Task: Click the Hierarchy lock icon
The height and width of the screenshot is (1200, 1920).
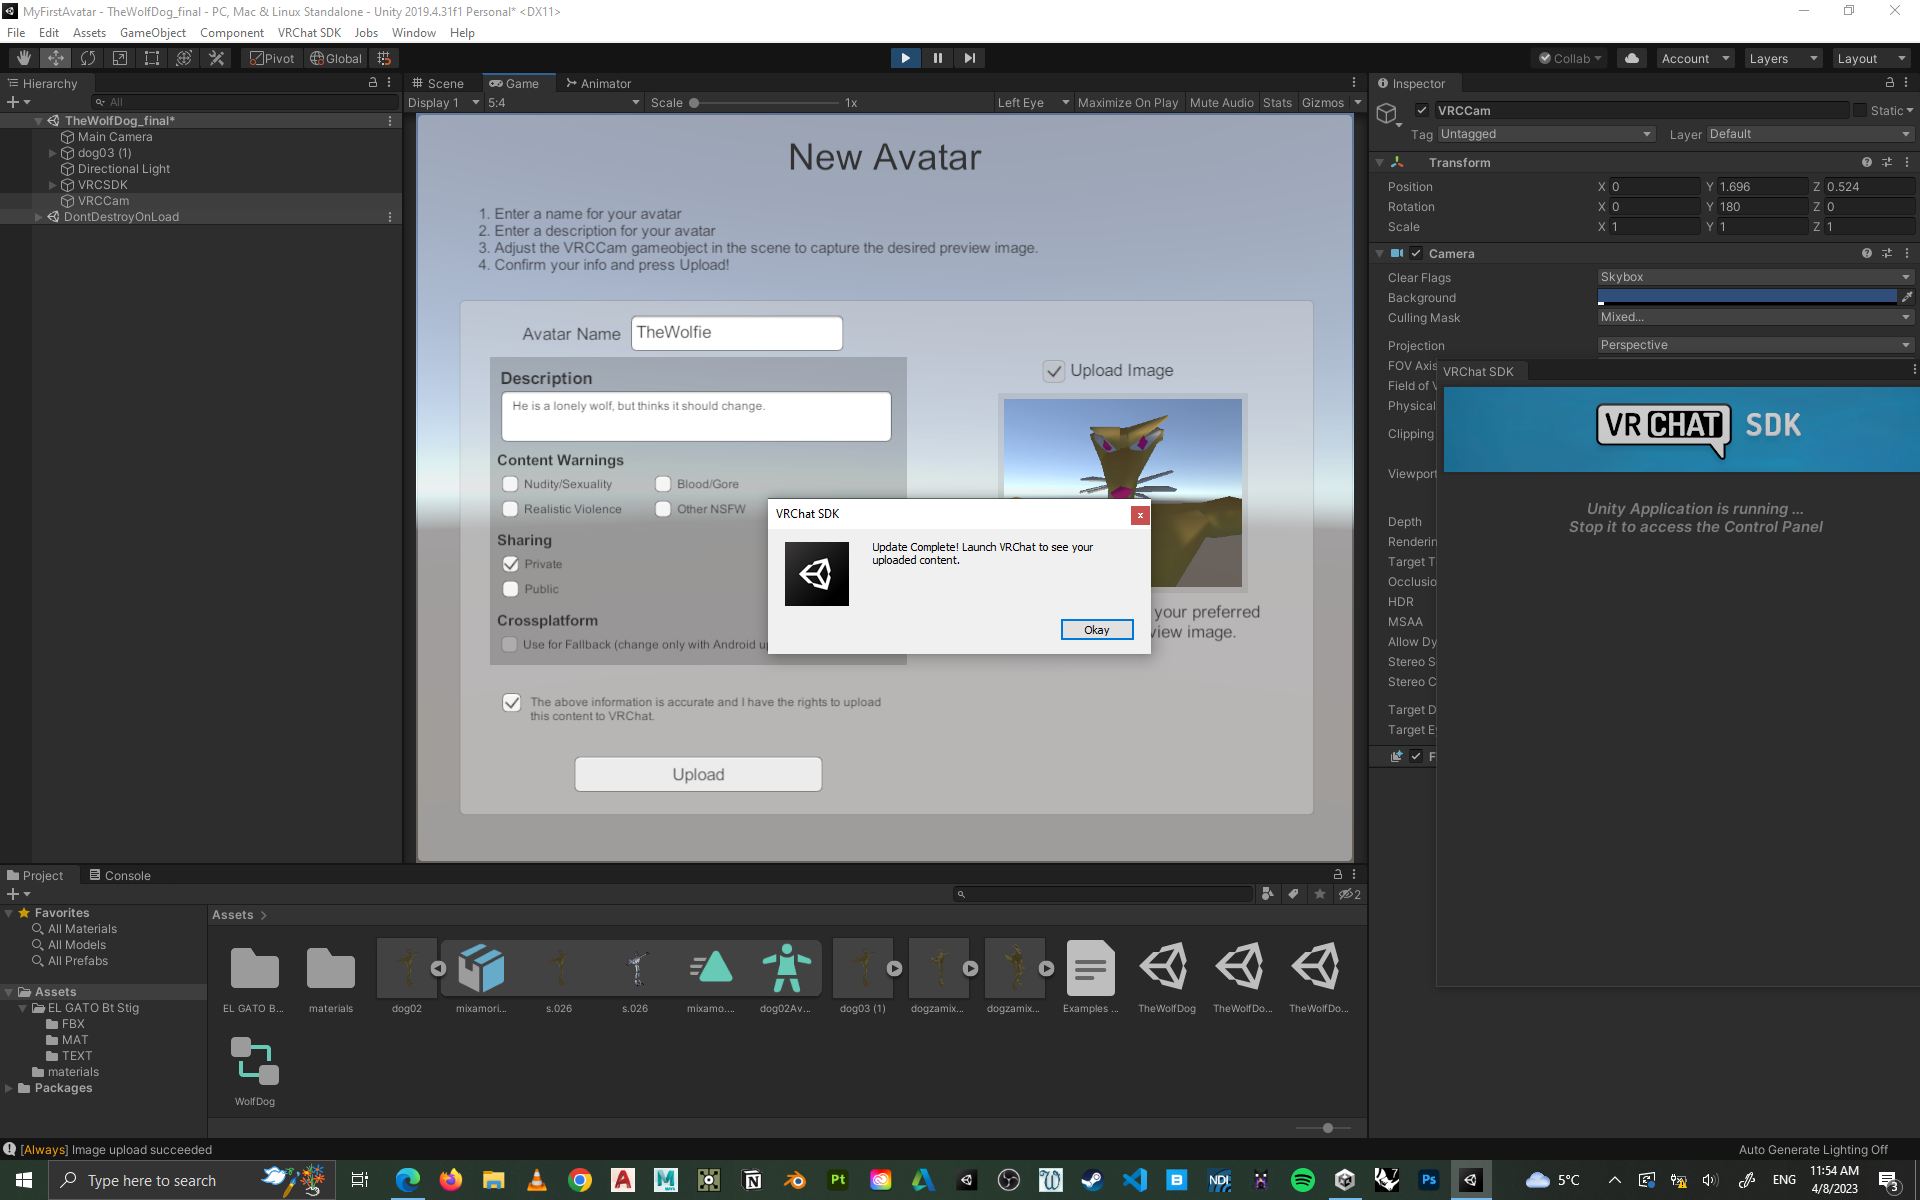Action: pyautogui.click(x=373, y=83)
